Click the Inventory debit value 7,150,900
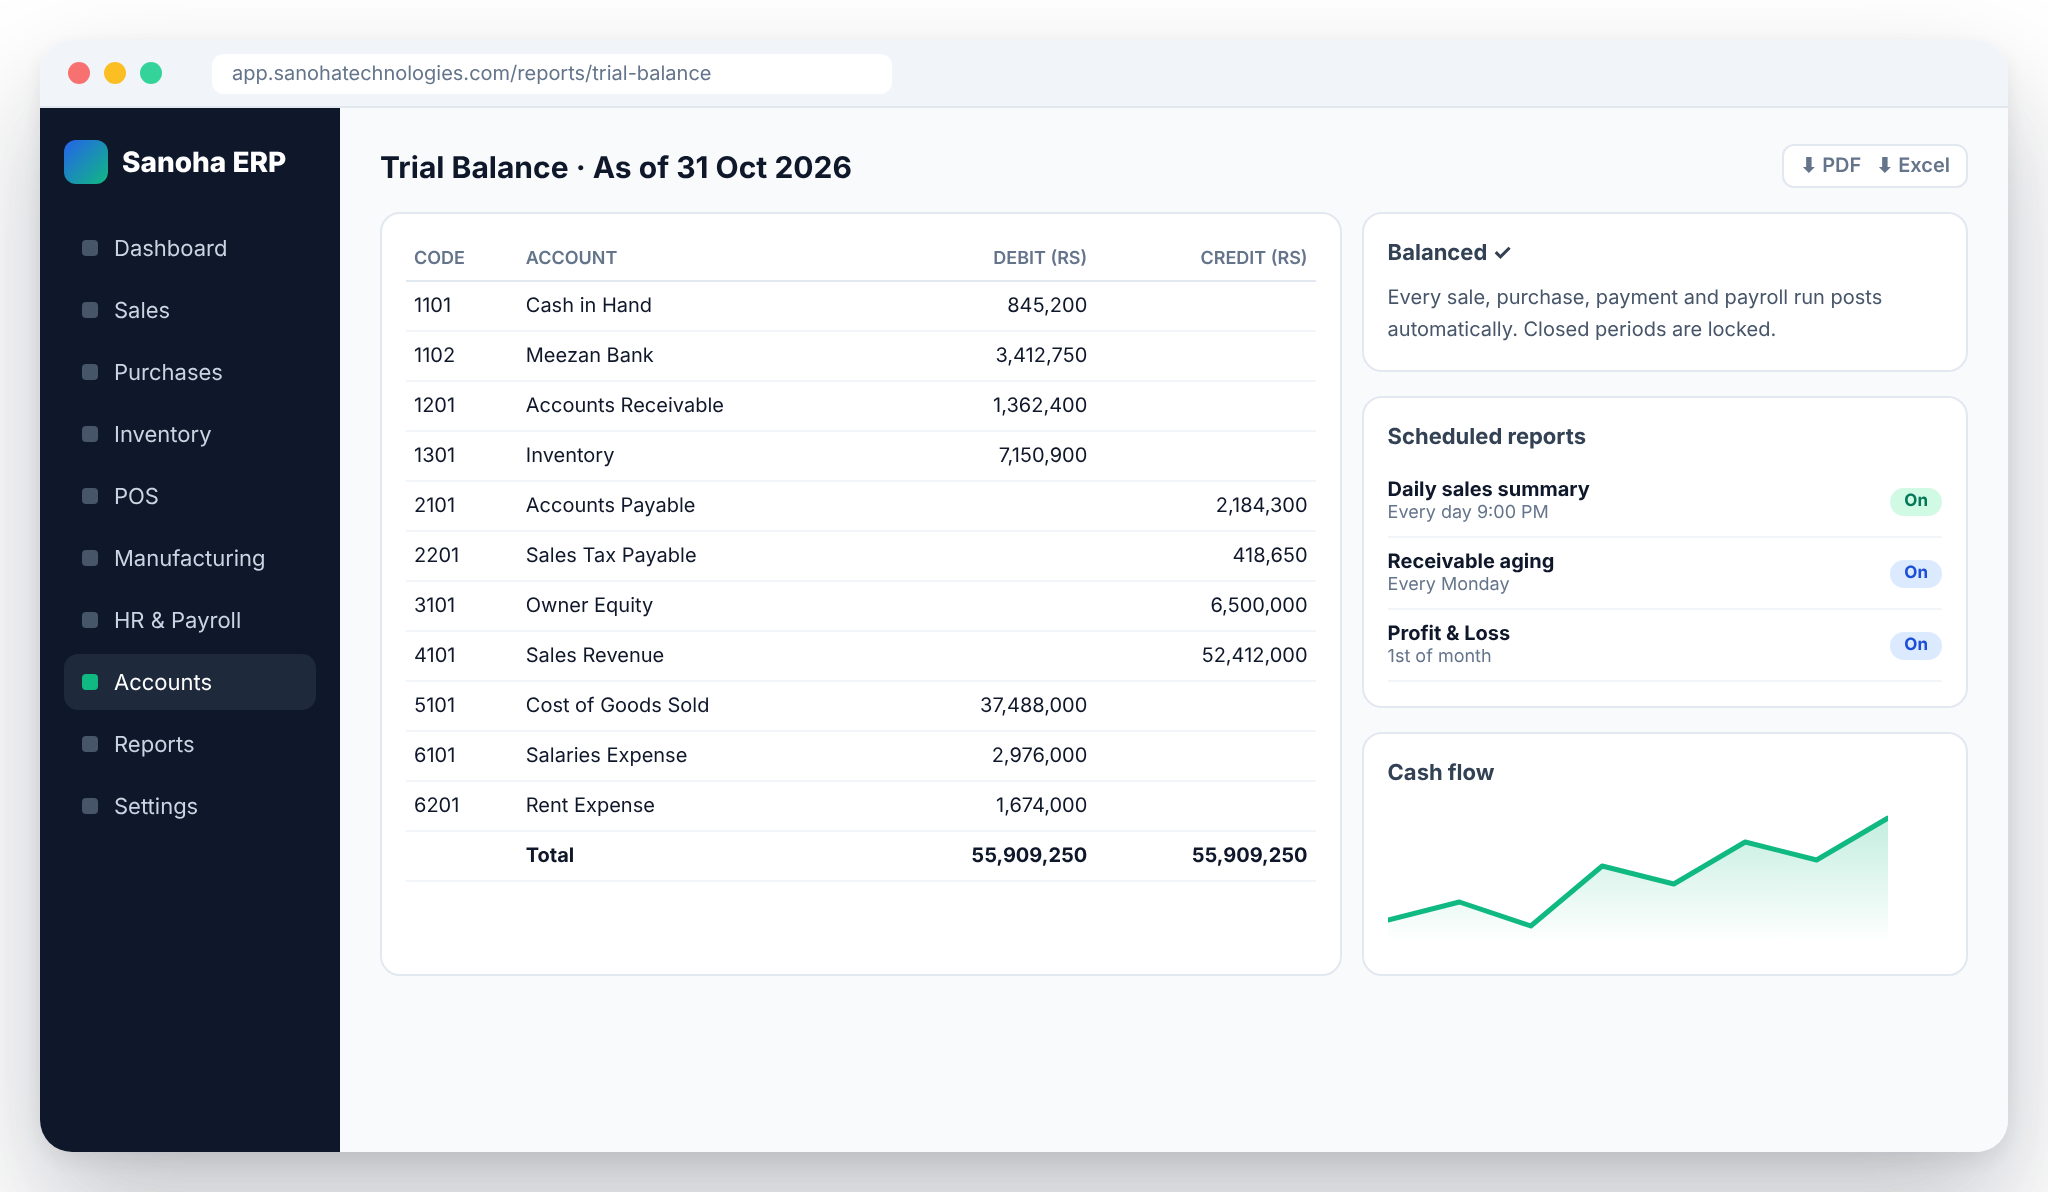 [1042, 456]
